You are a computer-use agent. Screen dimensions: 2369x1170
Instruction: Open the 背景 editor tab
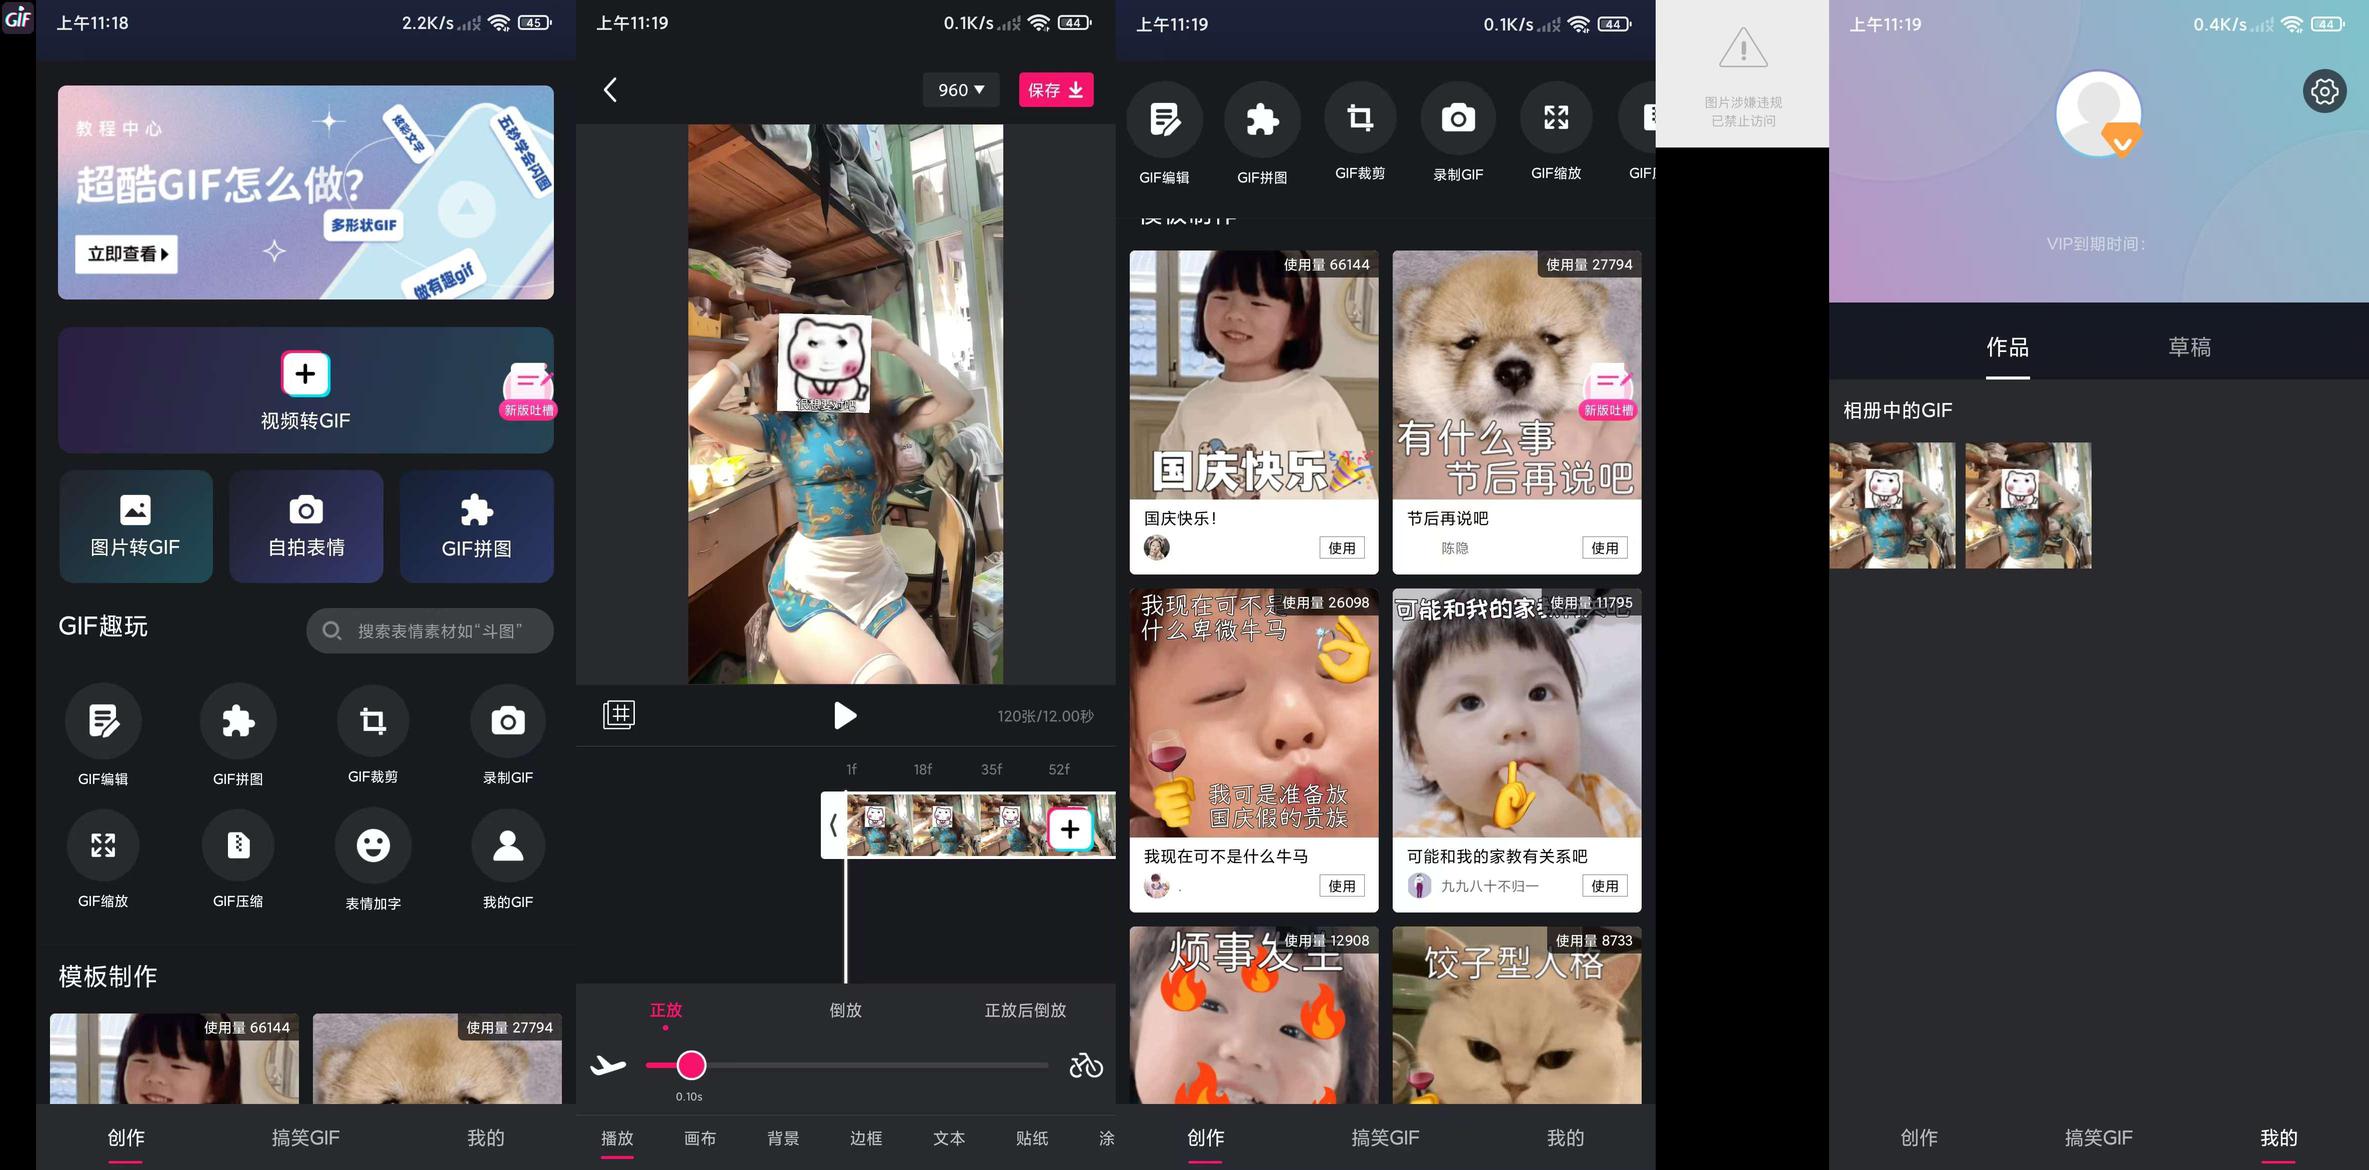[x=783, y=1138]
